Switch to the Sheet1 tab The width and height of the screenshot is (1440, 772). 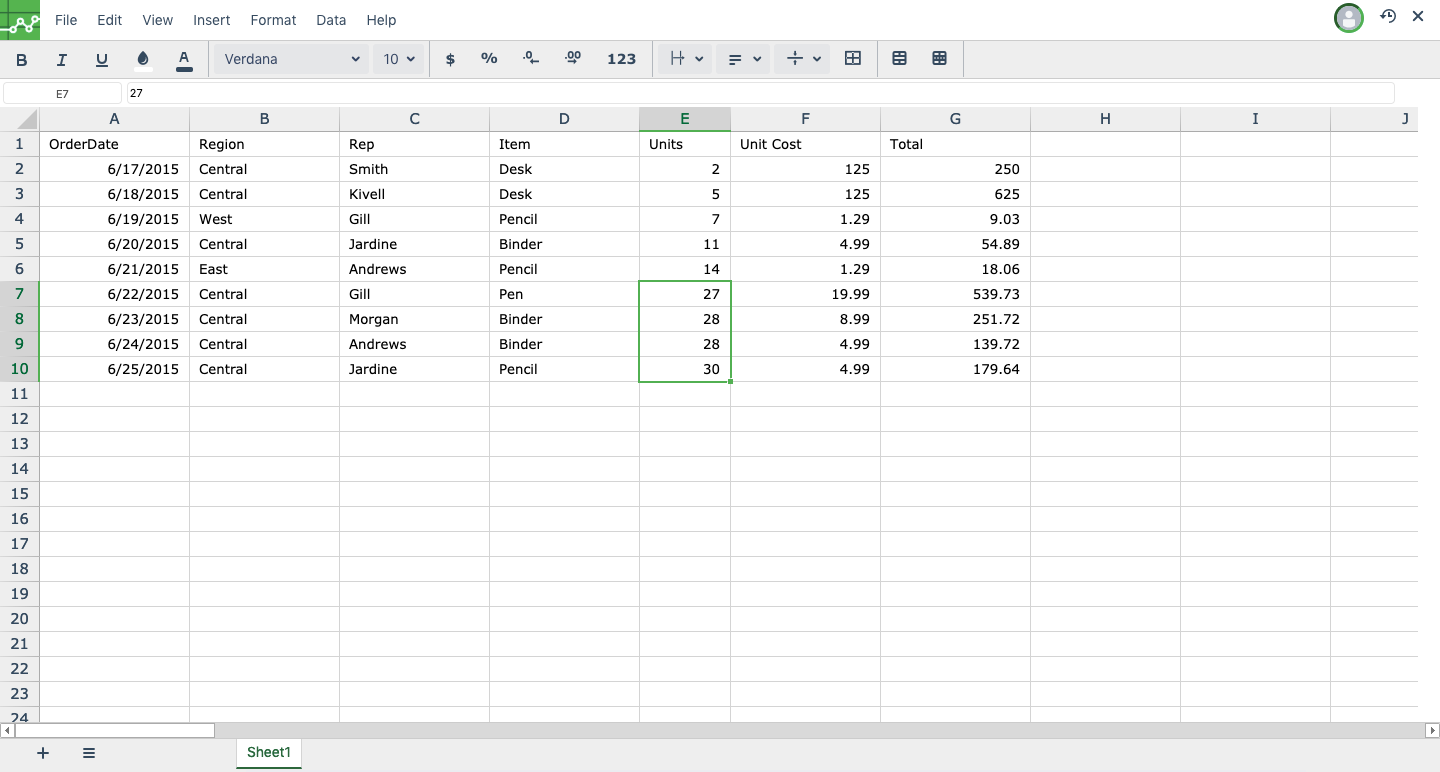[268, 752]
